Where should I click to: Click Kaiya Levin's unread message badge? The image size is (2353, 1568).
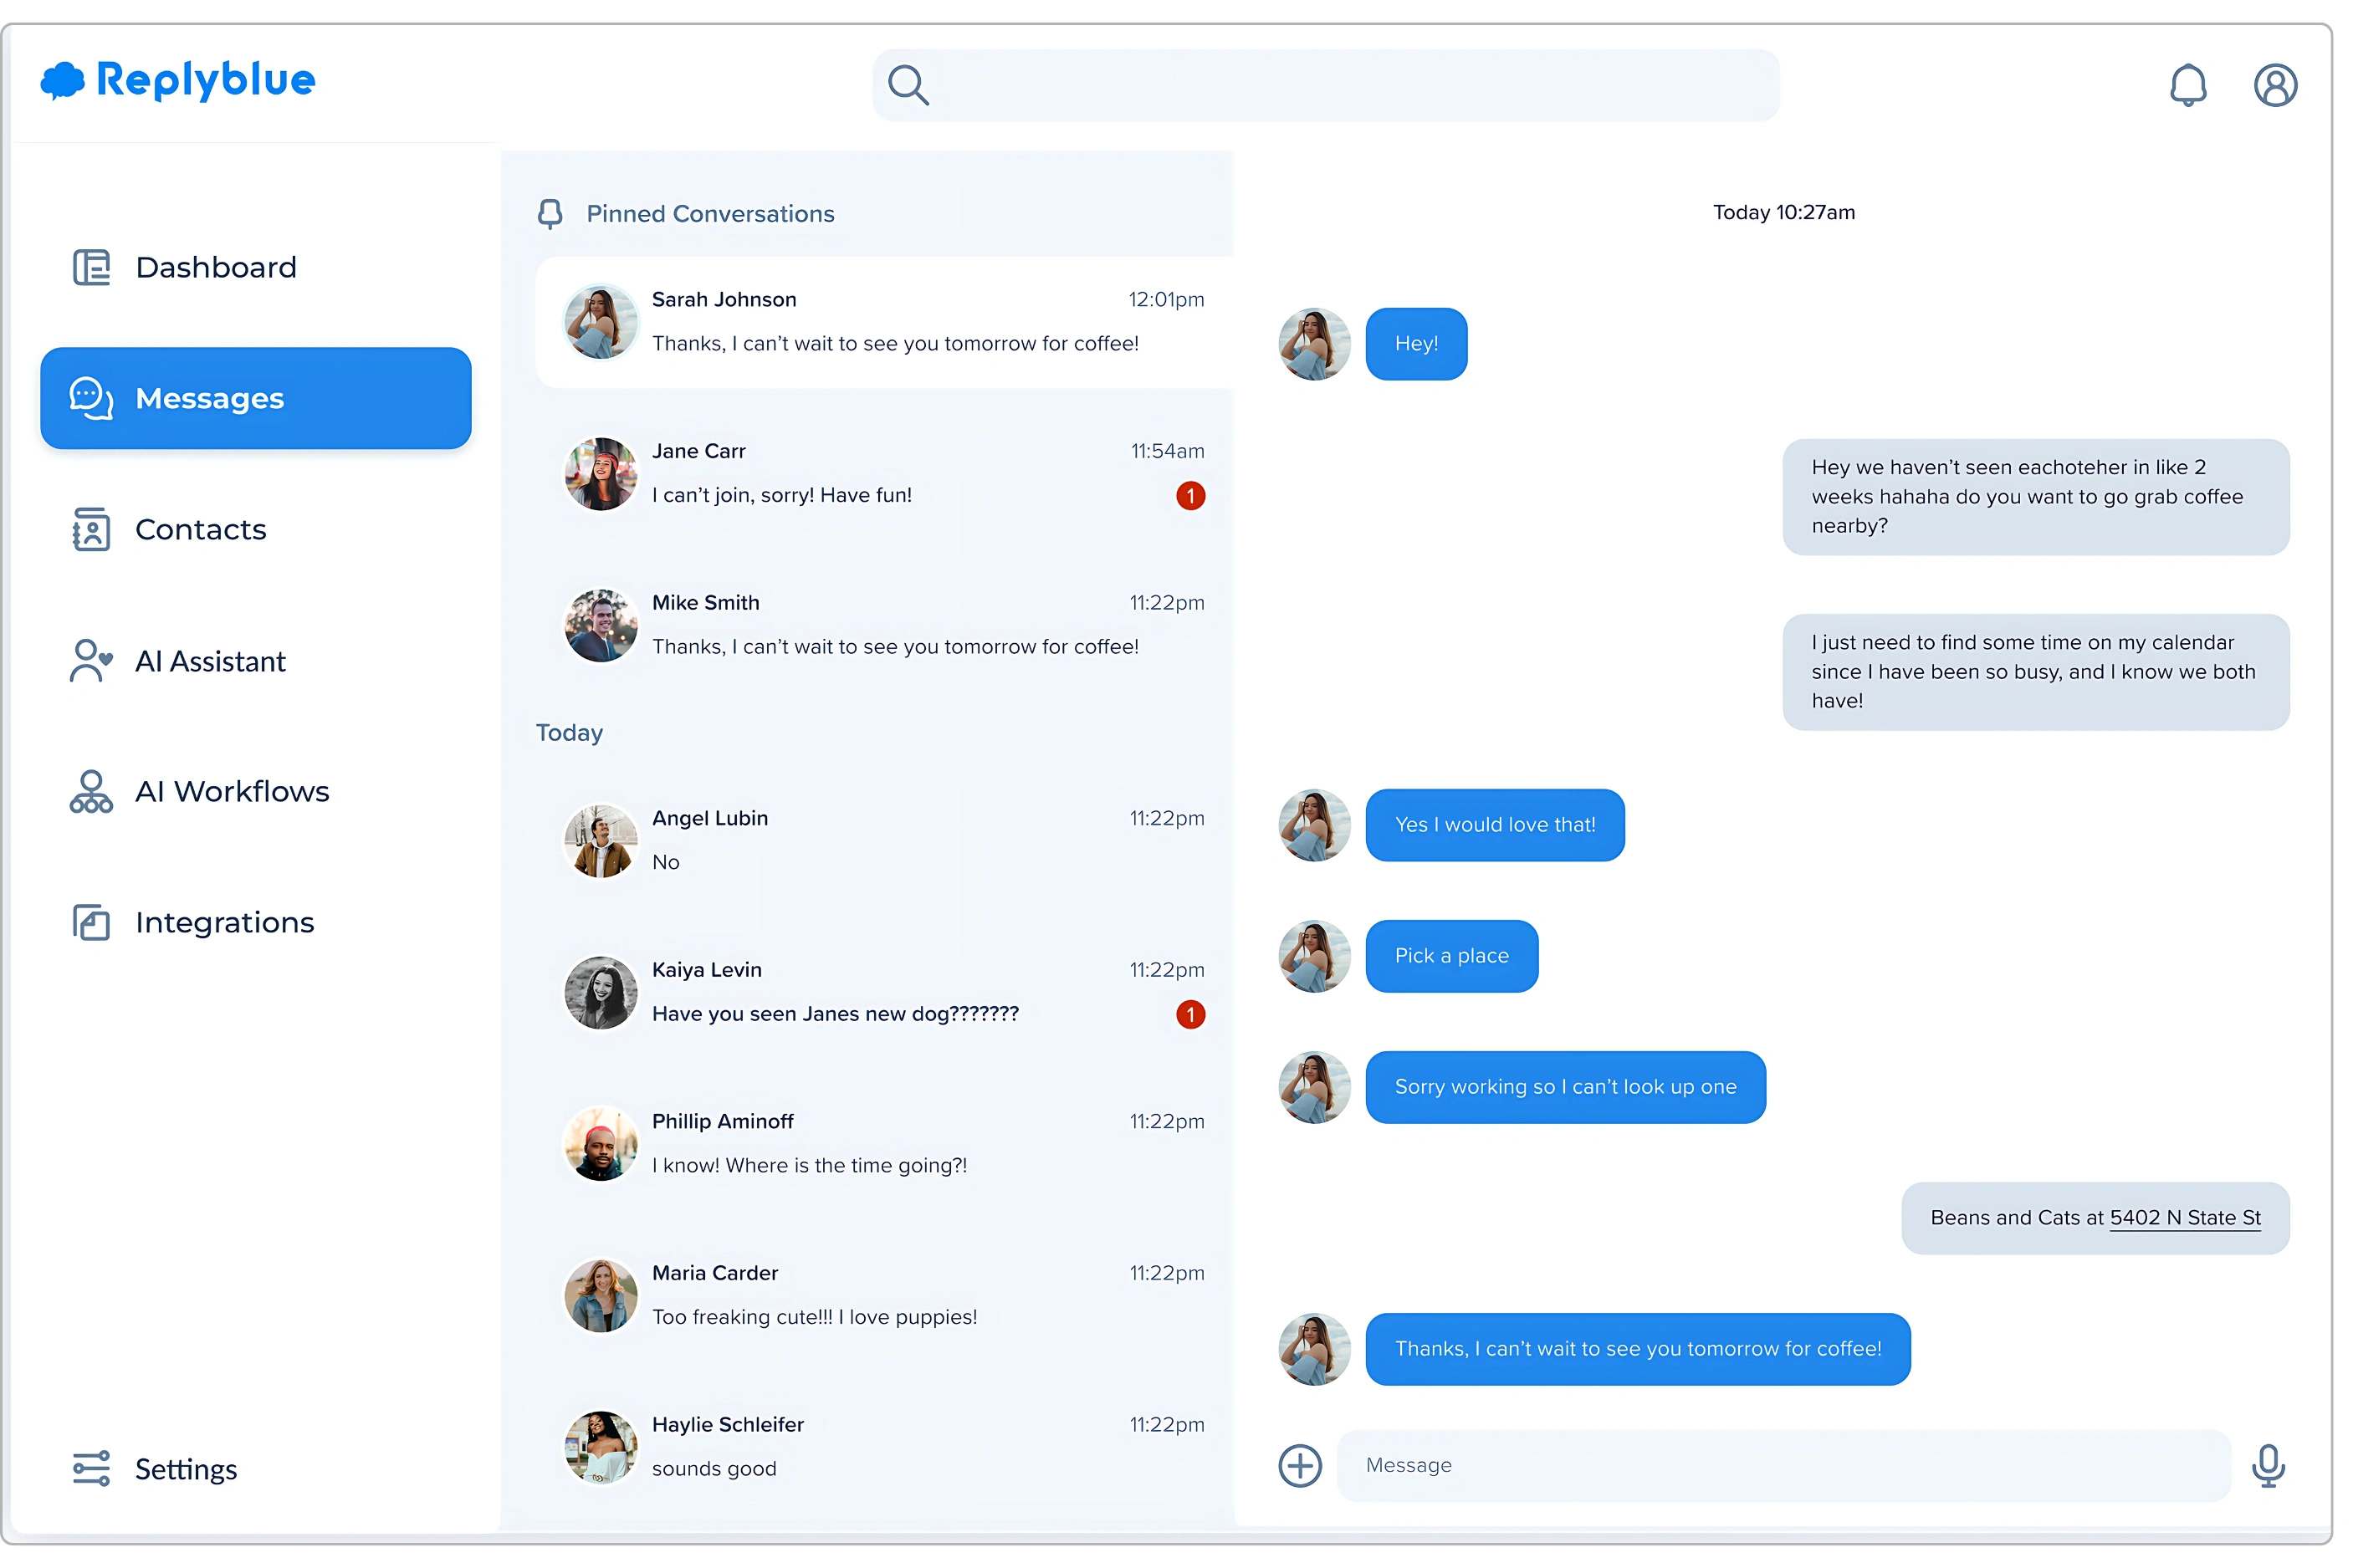1190,1014
